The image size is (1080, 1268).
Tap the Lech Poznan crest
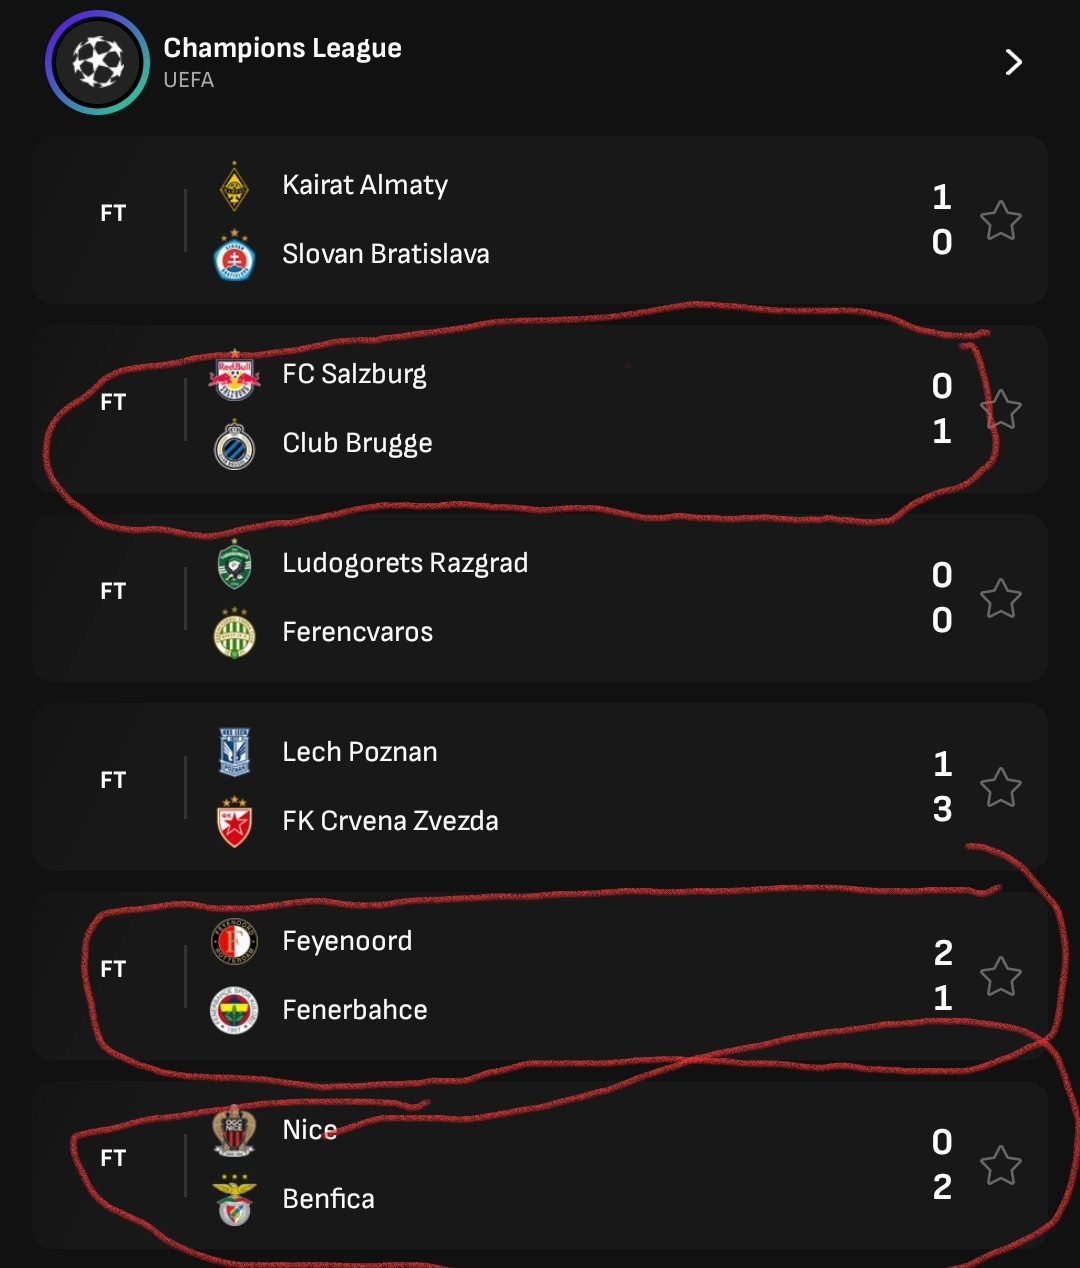point(234,752)
